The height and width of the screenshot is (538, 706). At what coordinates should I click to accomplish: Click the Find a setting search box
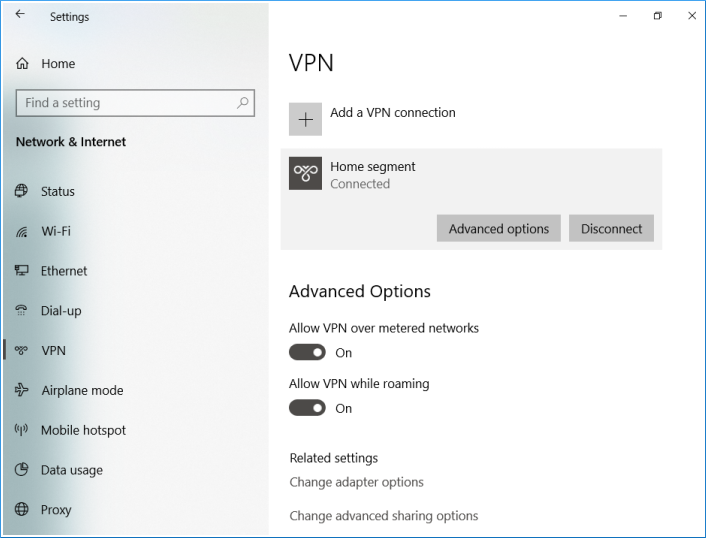tap(125, 103)
